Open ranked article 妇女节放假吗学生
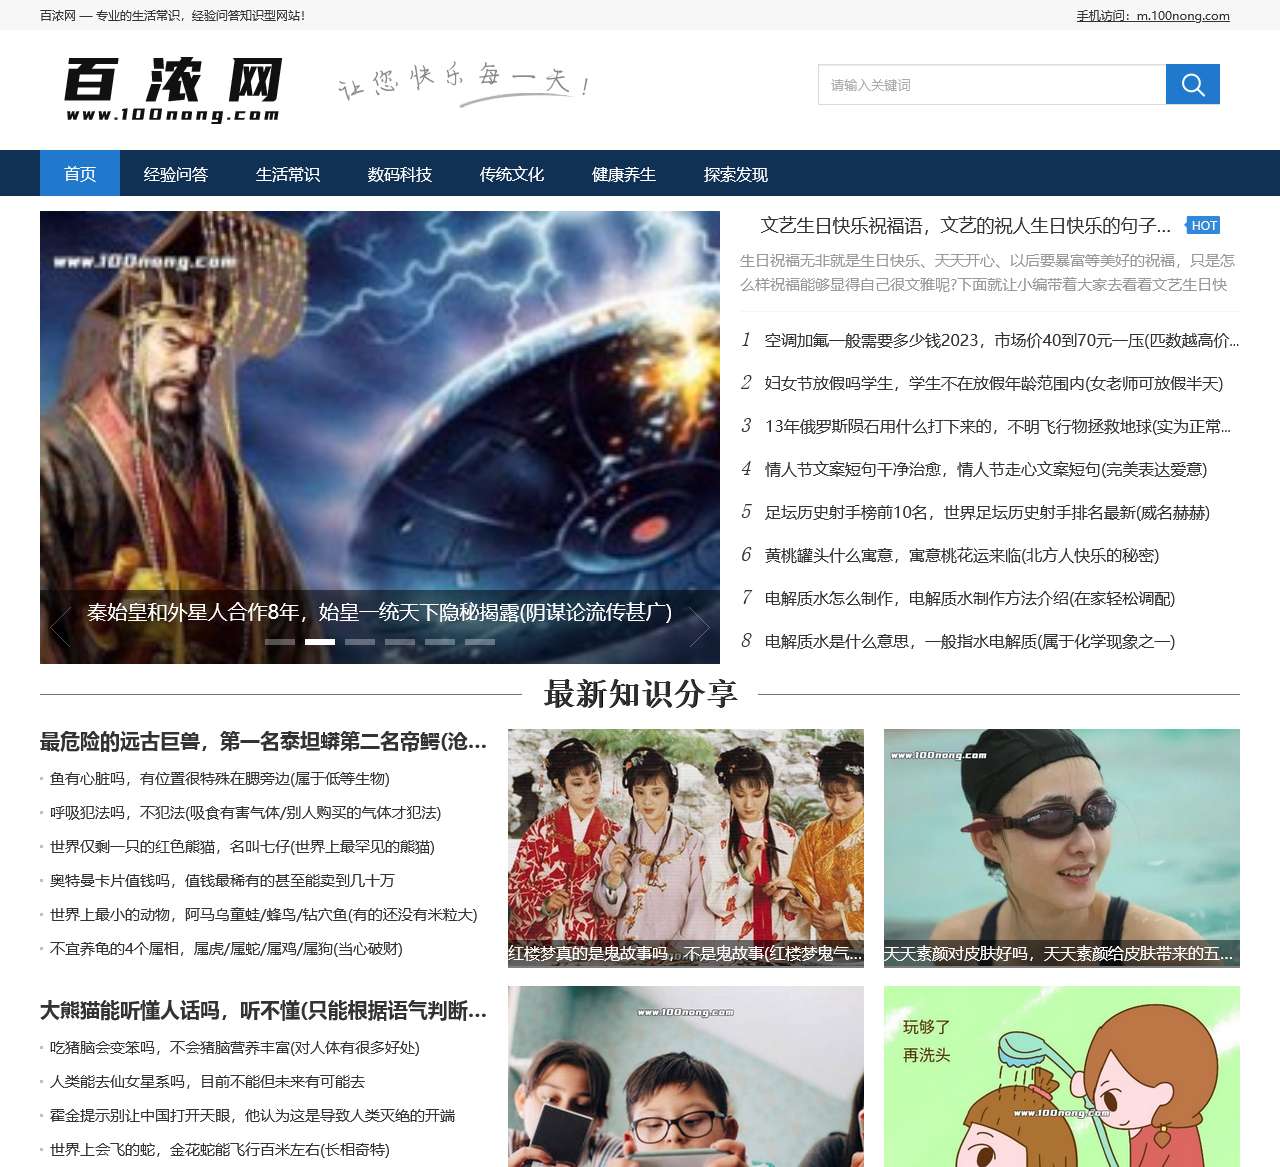The height and width of the screenshot is (1167, 1280). pos(993,383)
